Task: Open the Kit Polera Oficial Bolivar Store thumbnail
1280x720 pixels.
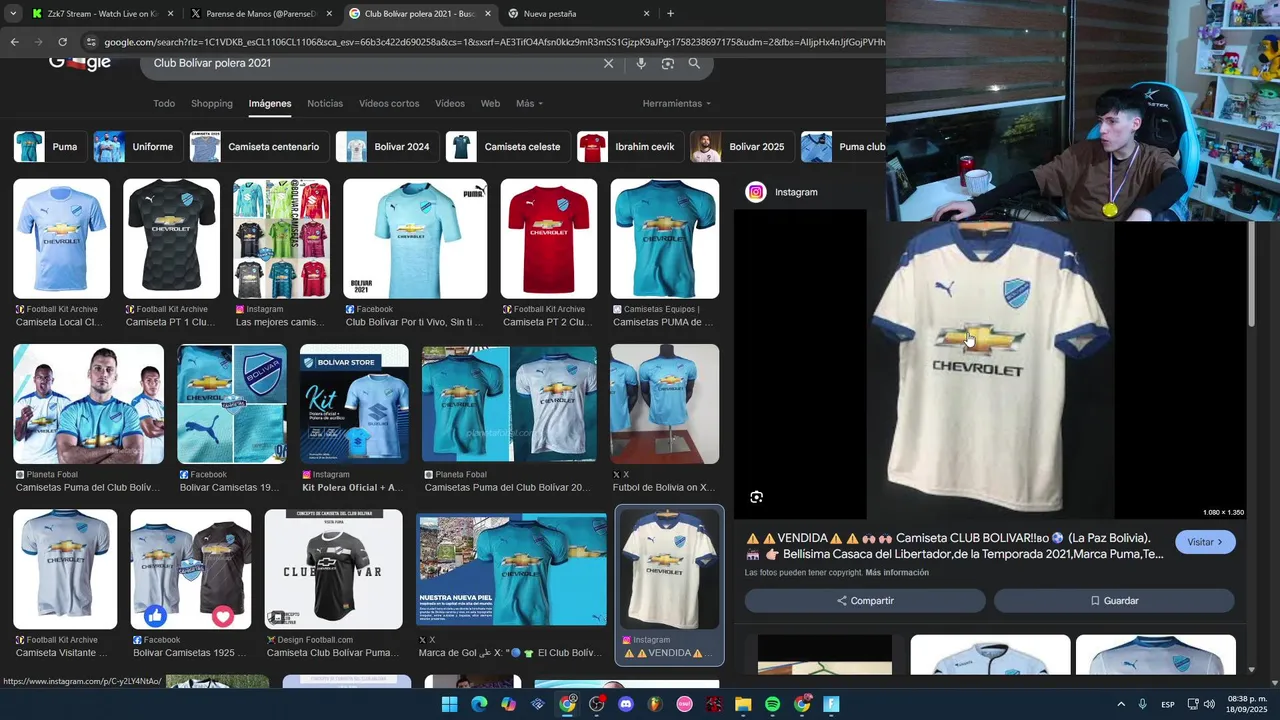Action: coord(354,404)
